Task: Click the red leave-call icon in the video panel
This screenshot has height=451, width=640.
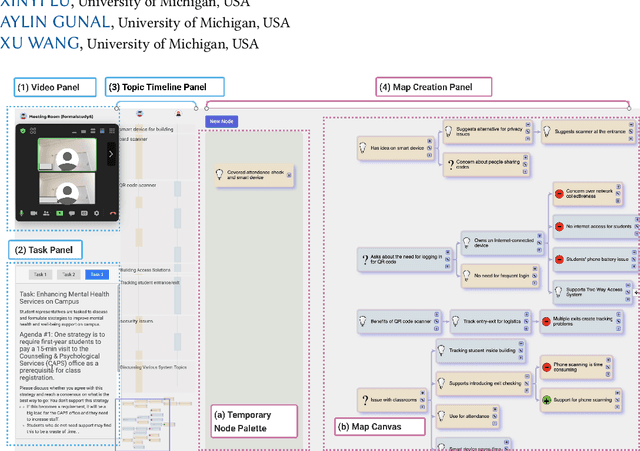Action: (x=113, y=213)
